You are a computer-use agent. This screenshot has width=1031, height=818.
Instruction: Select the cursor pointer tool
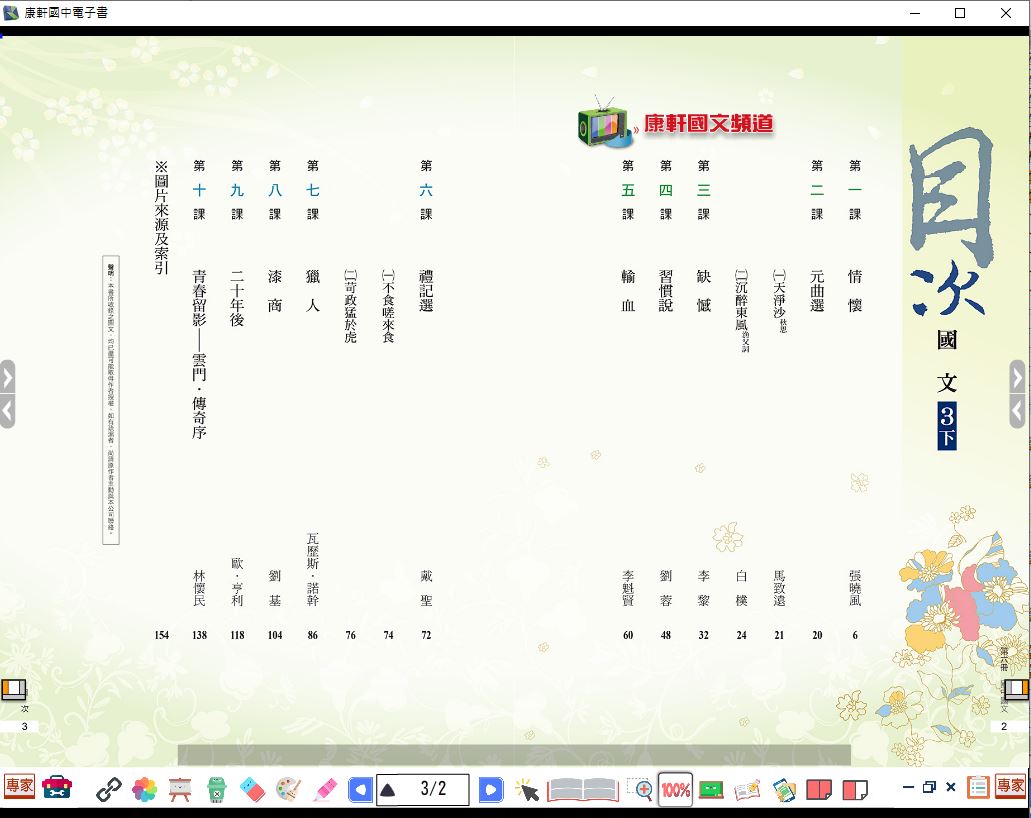point(527,791)
